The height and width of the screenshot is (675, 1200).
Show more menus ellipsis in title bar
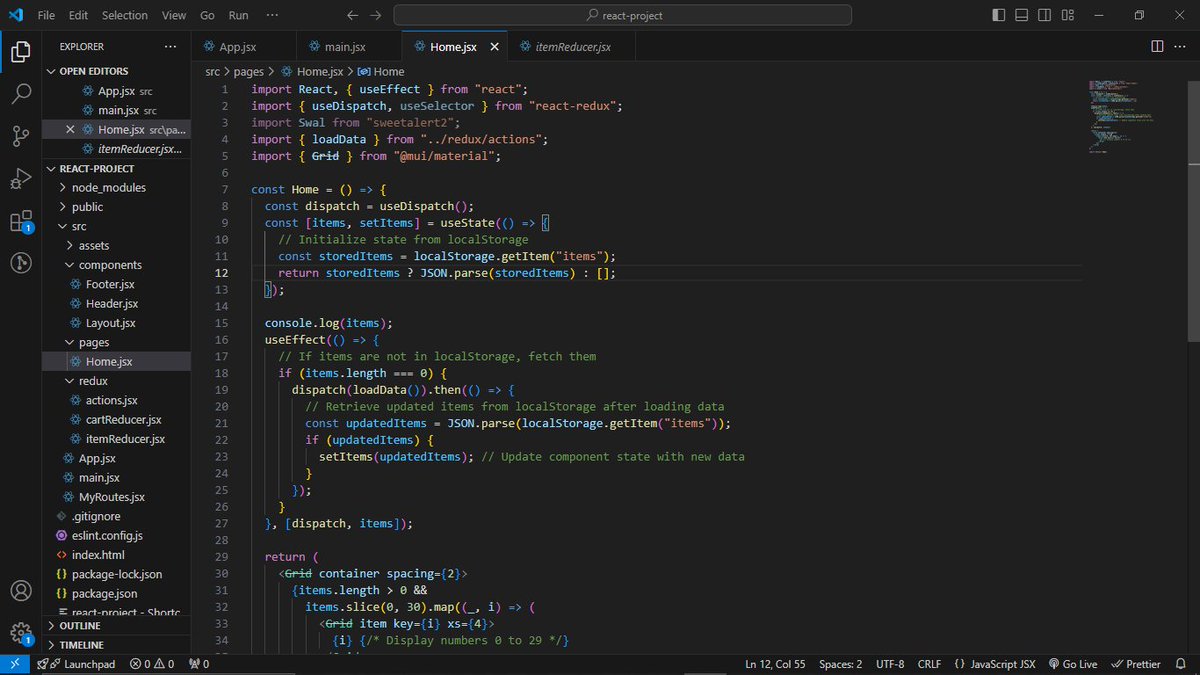coord(273,15)
